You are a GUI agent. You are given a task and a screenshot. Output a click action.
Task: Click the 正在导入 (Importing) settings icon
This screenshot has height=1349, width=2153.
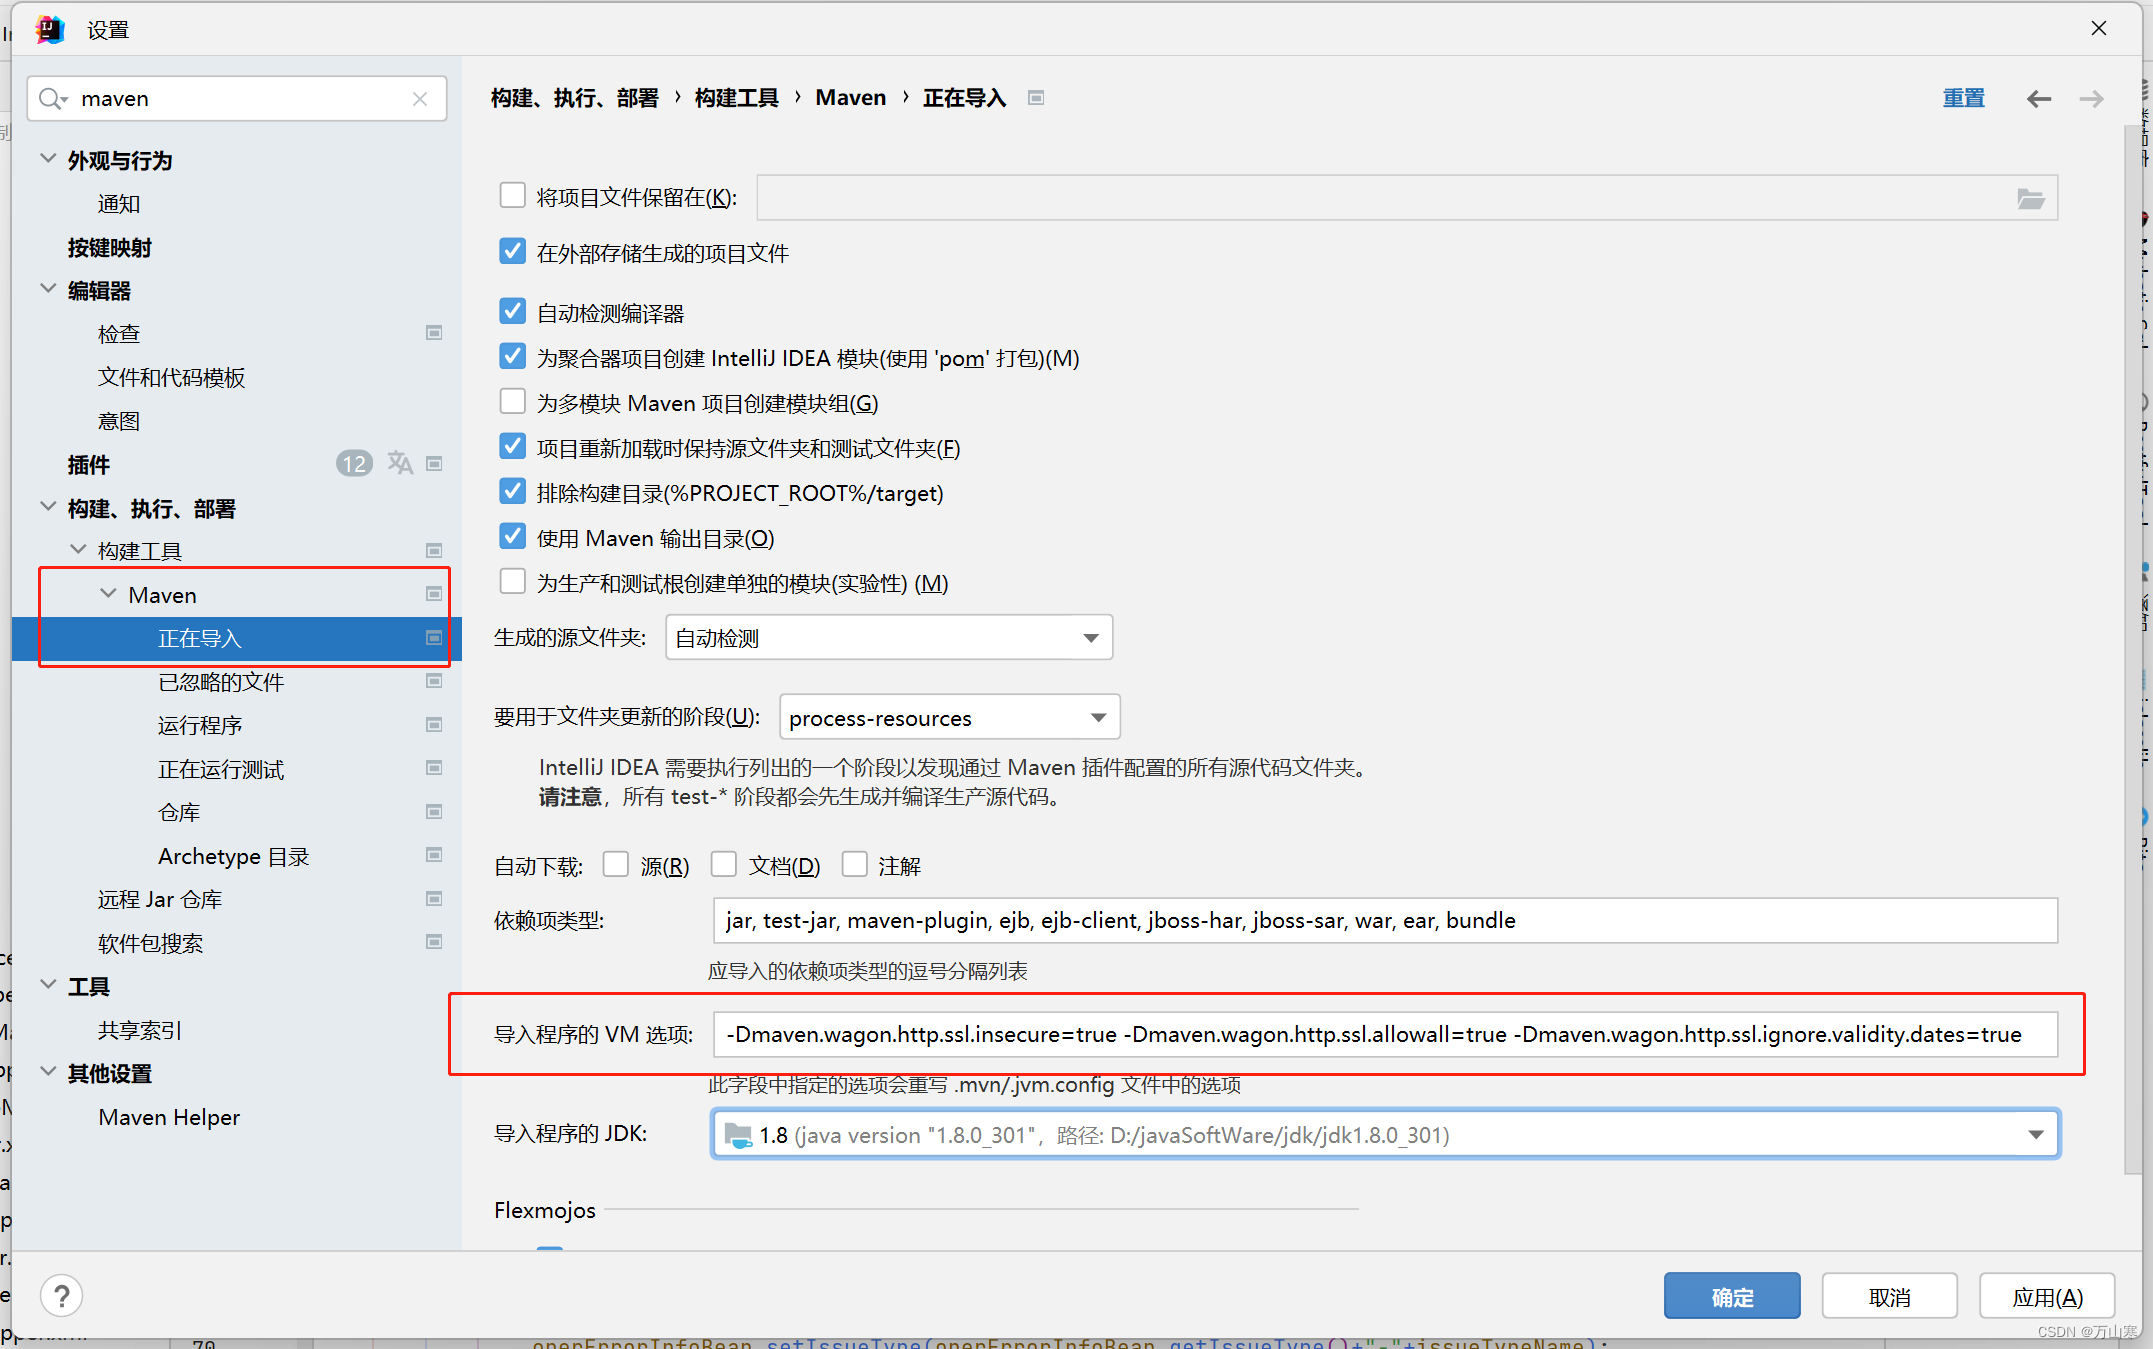pos(433,637)
